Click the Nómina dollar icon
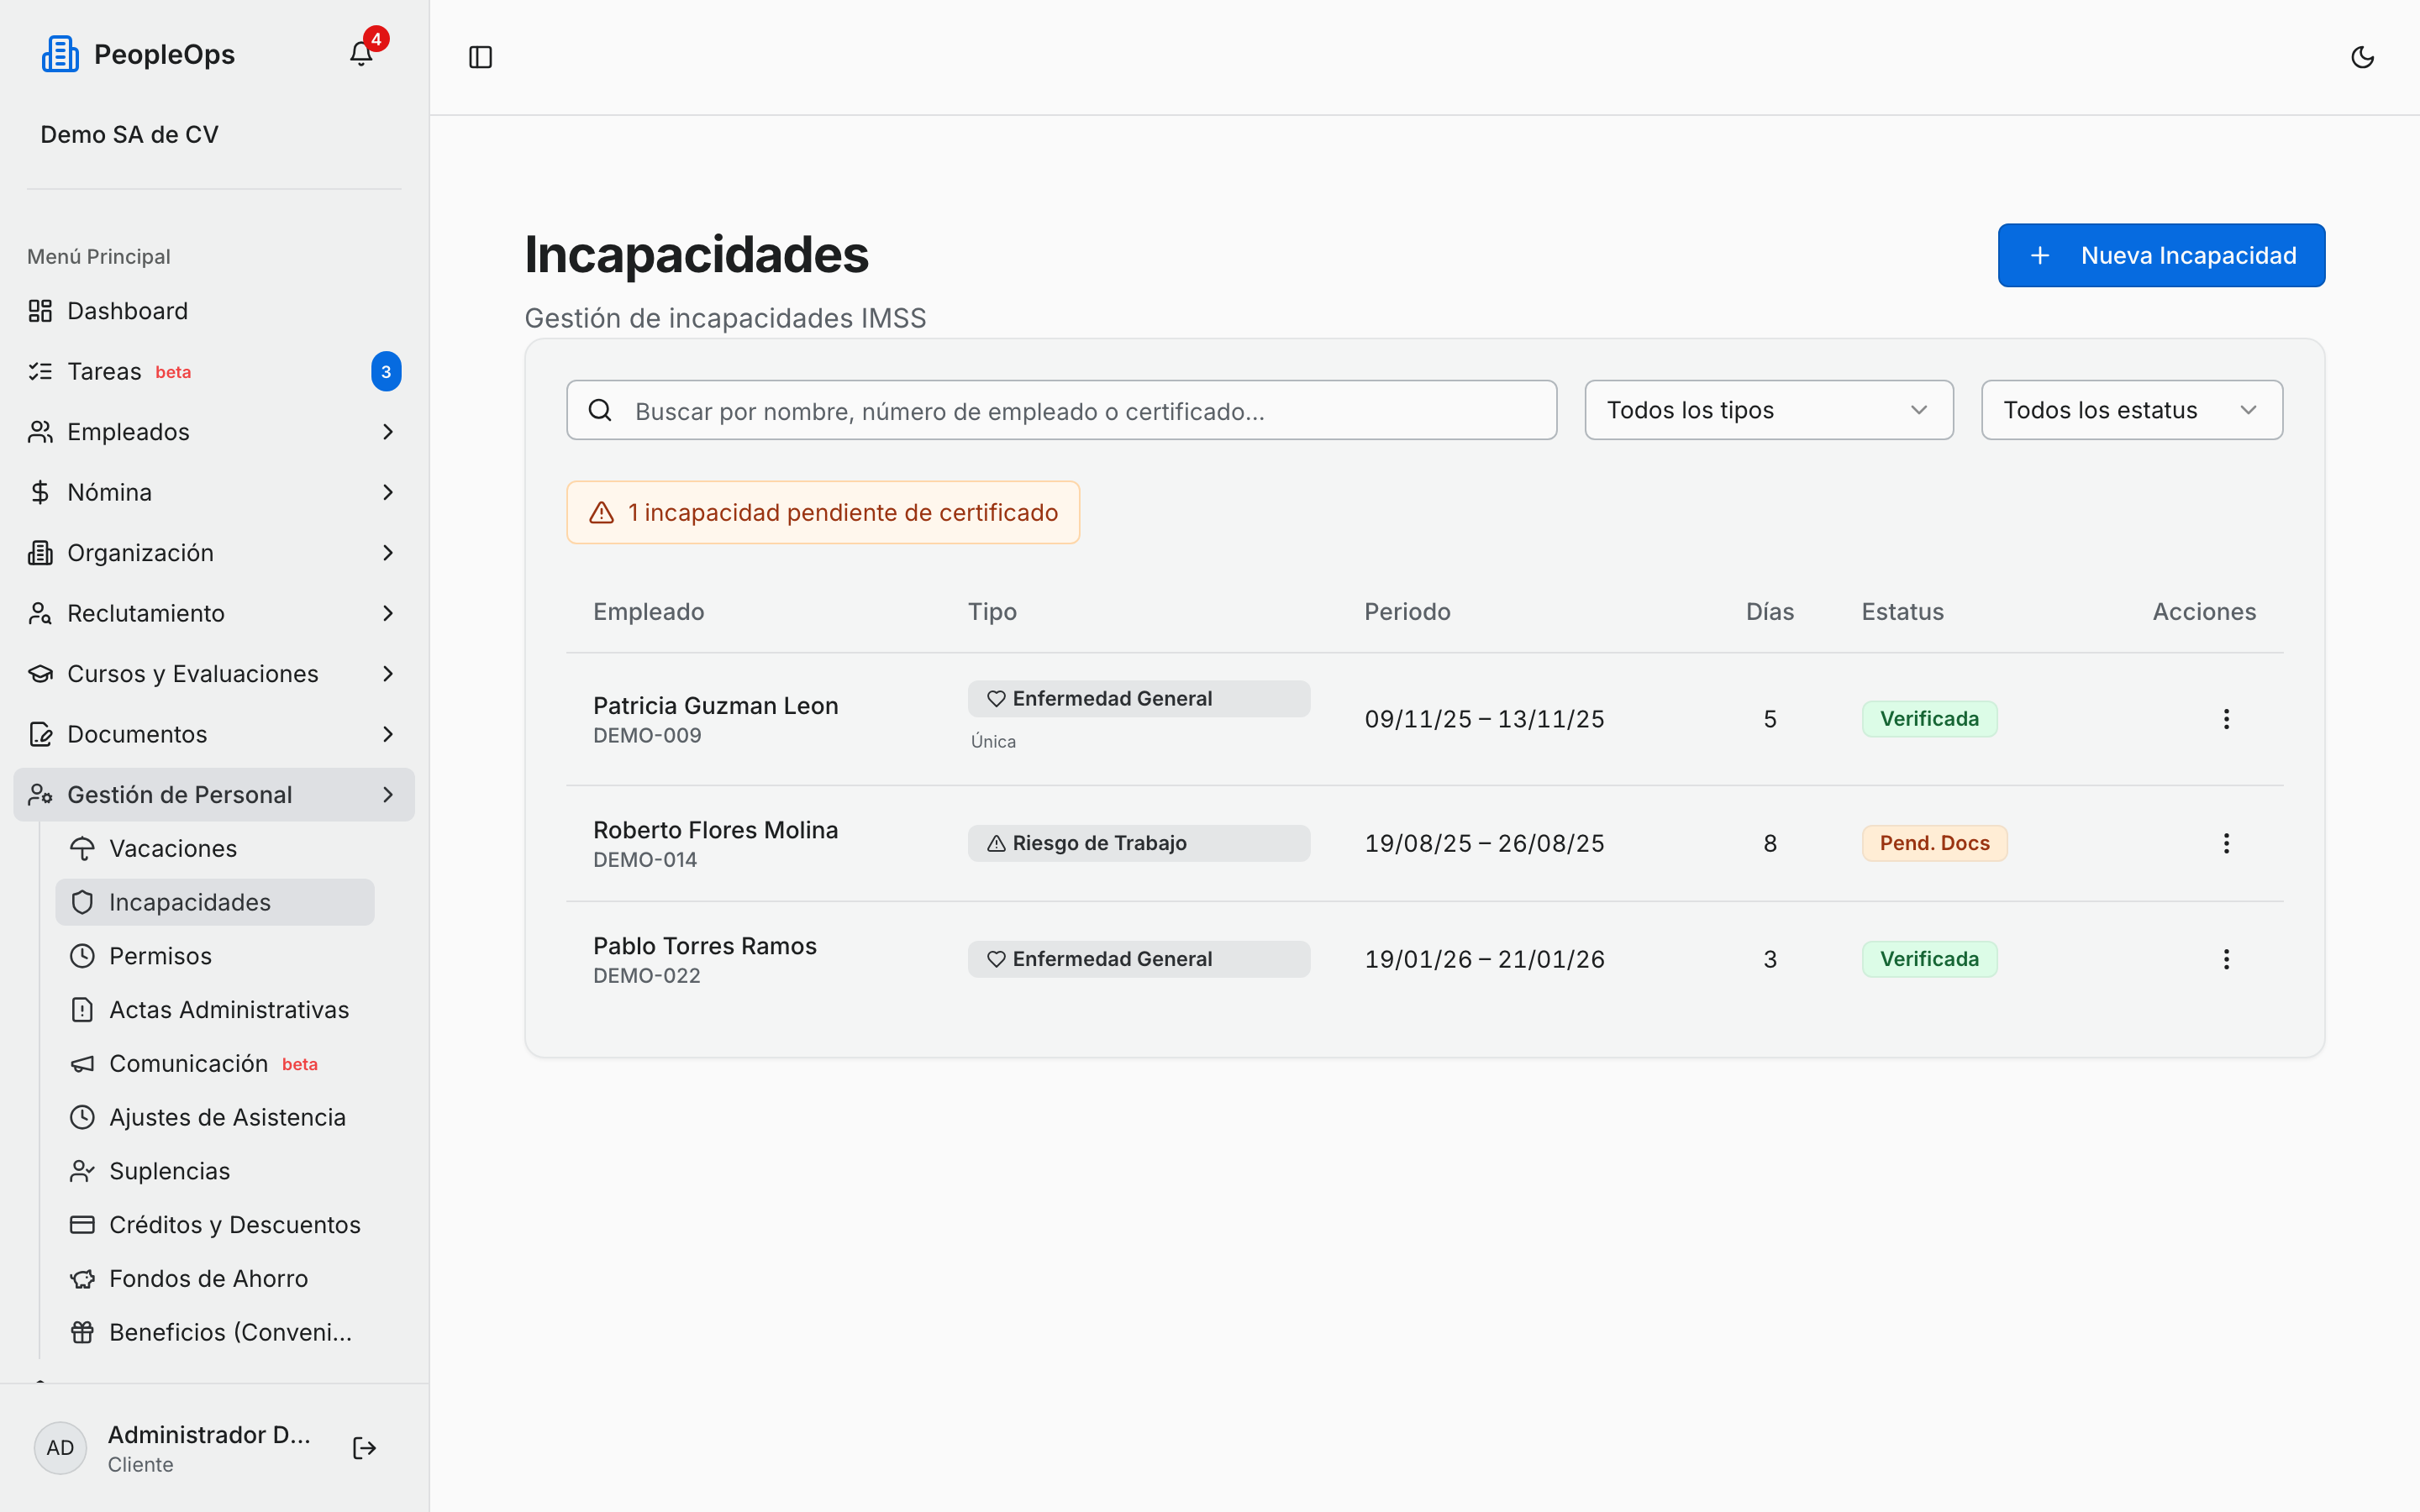This screenshot has height=1512, width=2420. tap(40, 492)
